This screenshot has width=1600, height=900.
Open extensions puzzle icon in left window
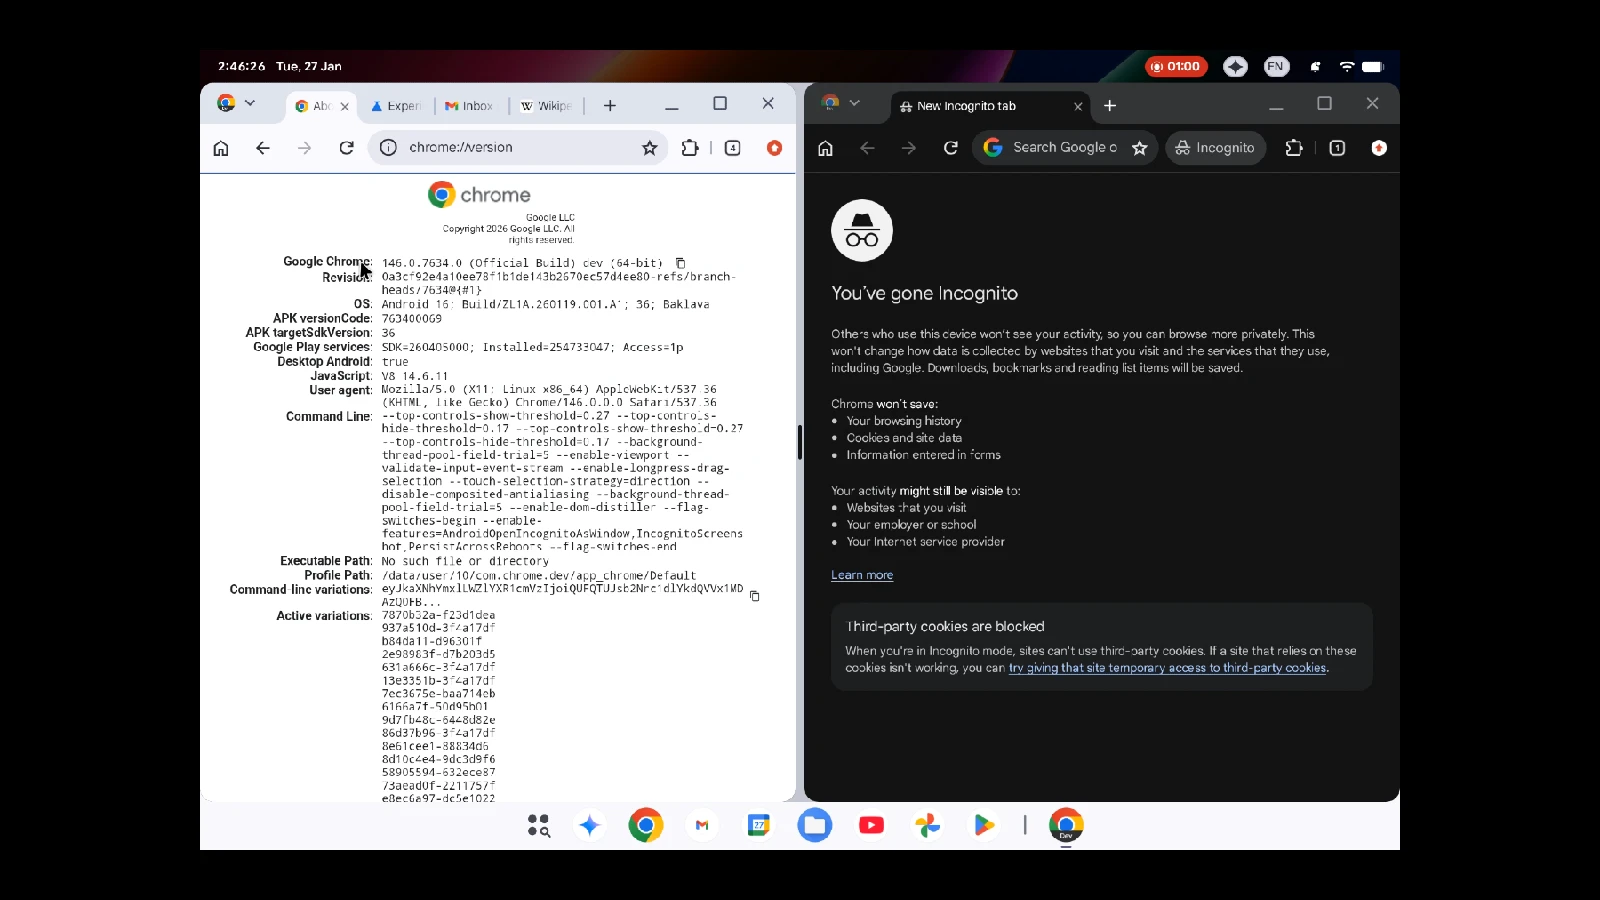click(x=689, y=148)
